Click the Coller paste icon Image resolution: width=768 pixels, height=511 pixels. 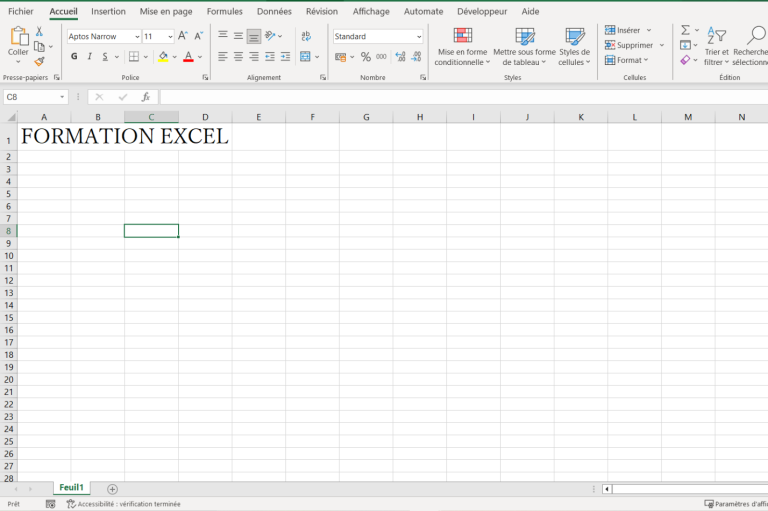point(19,36)
